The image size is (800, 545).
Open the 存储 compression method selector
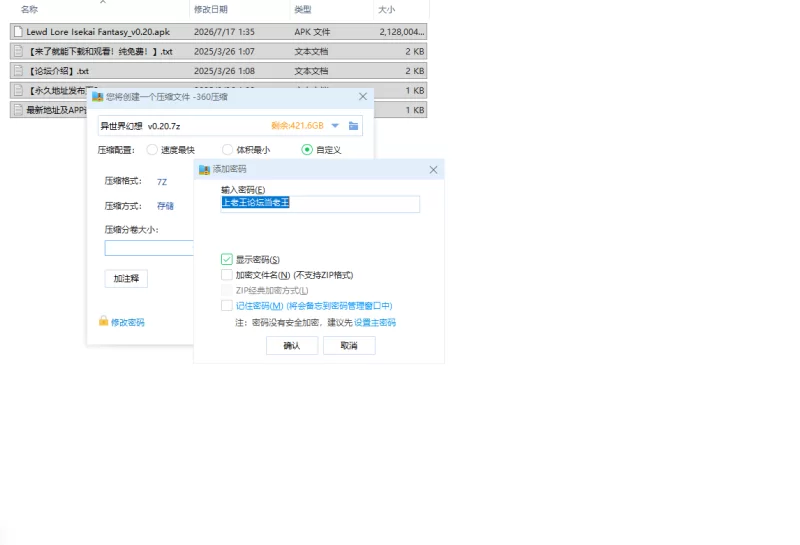pyautogui.click(x=165, y=206)
